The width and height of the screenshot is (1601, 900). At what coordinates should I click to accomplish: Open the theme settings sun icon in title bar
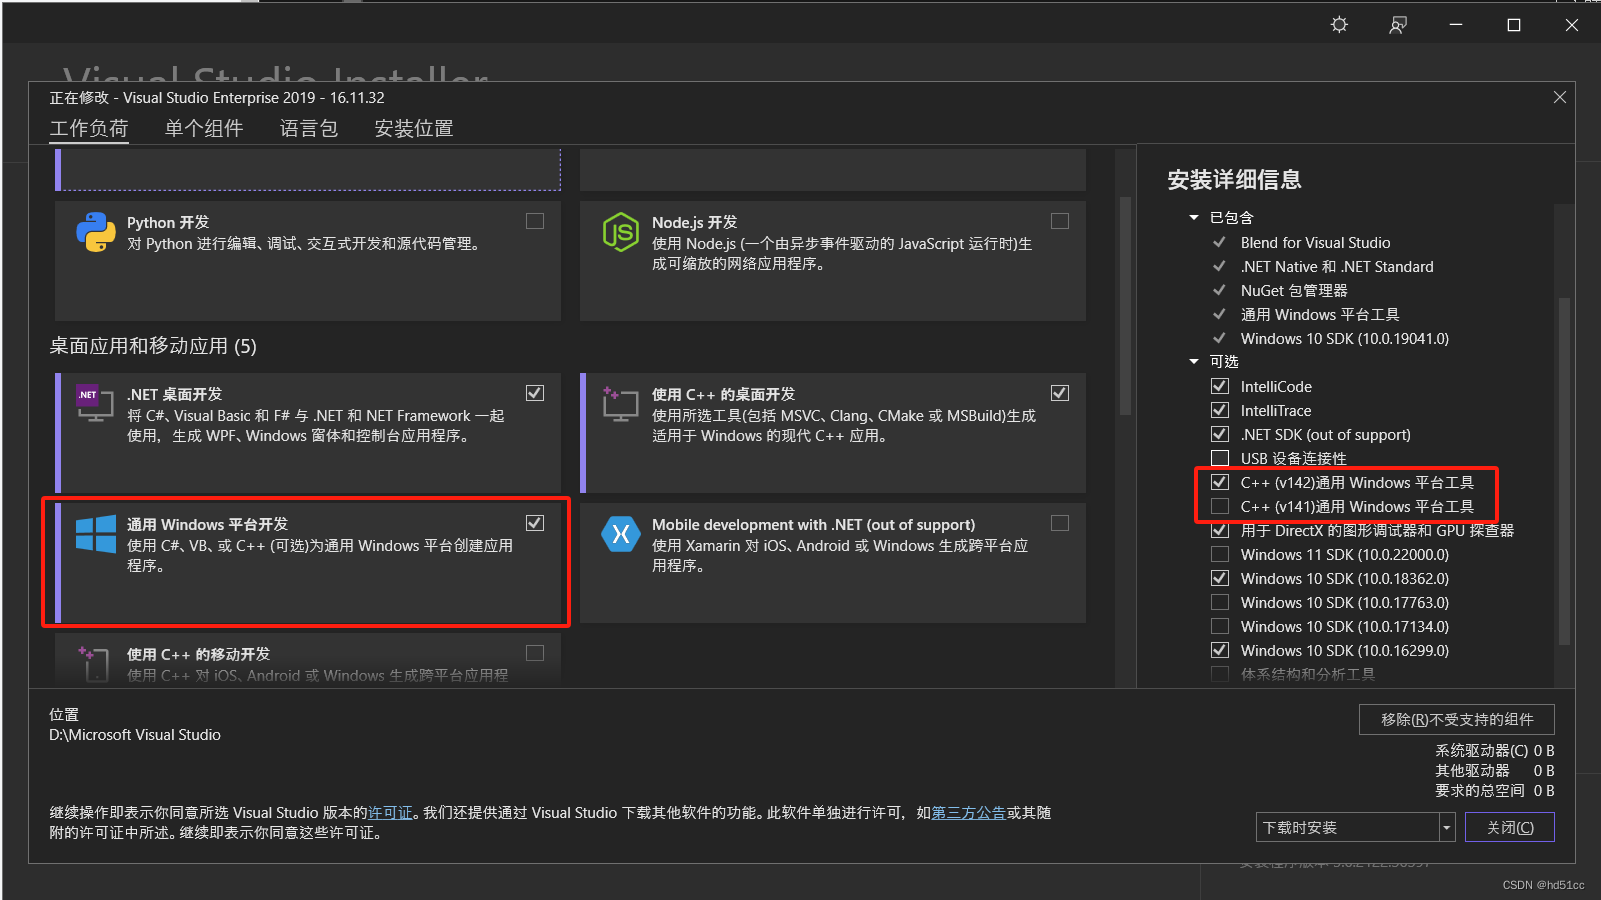[x=1340, y=25]
